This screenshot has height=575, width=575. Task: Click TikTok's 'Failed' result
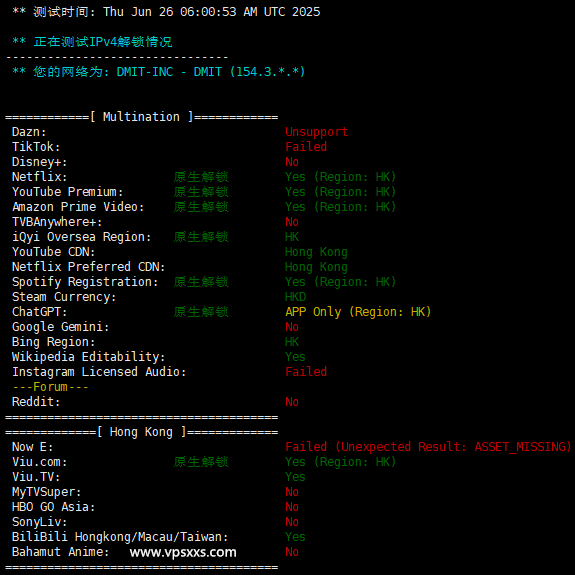306,147
